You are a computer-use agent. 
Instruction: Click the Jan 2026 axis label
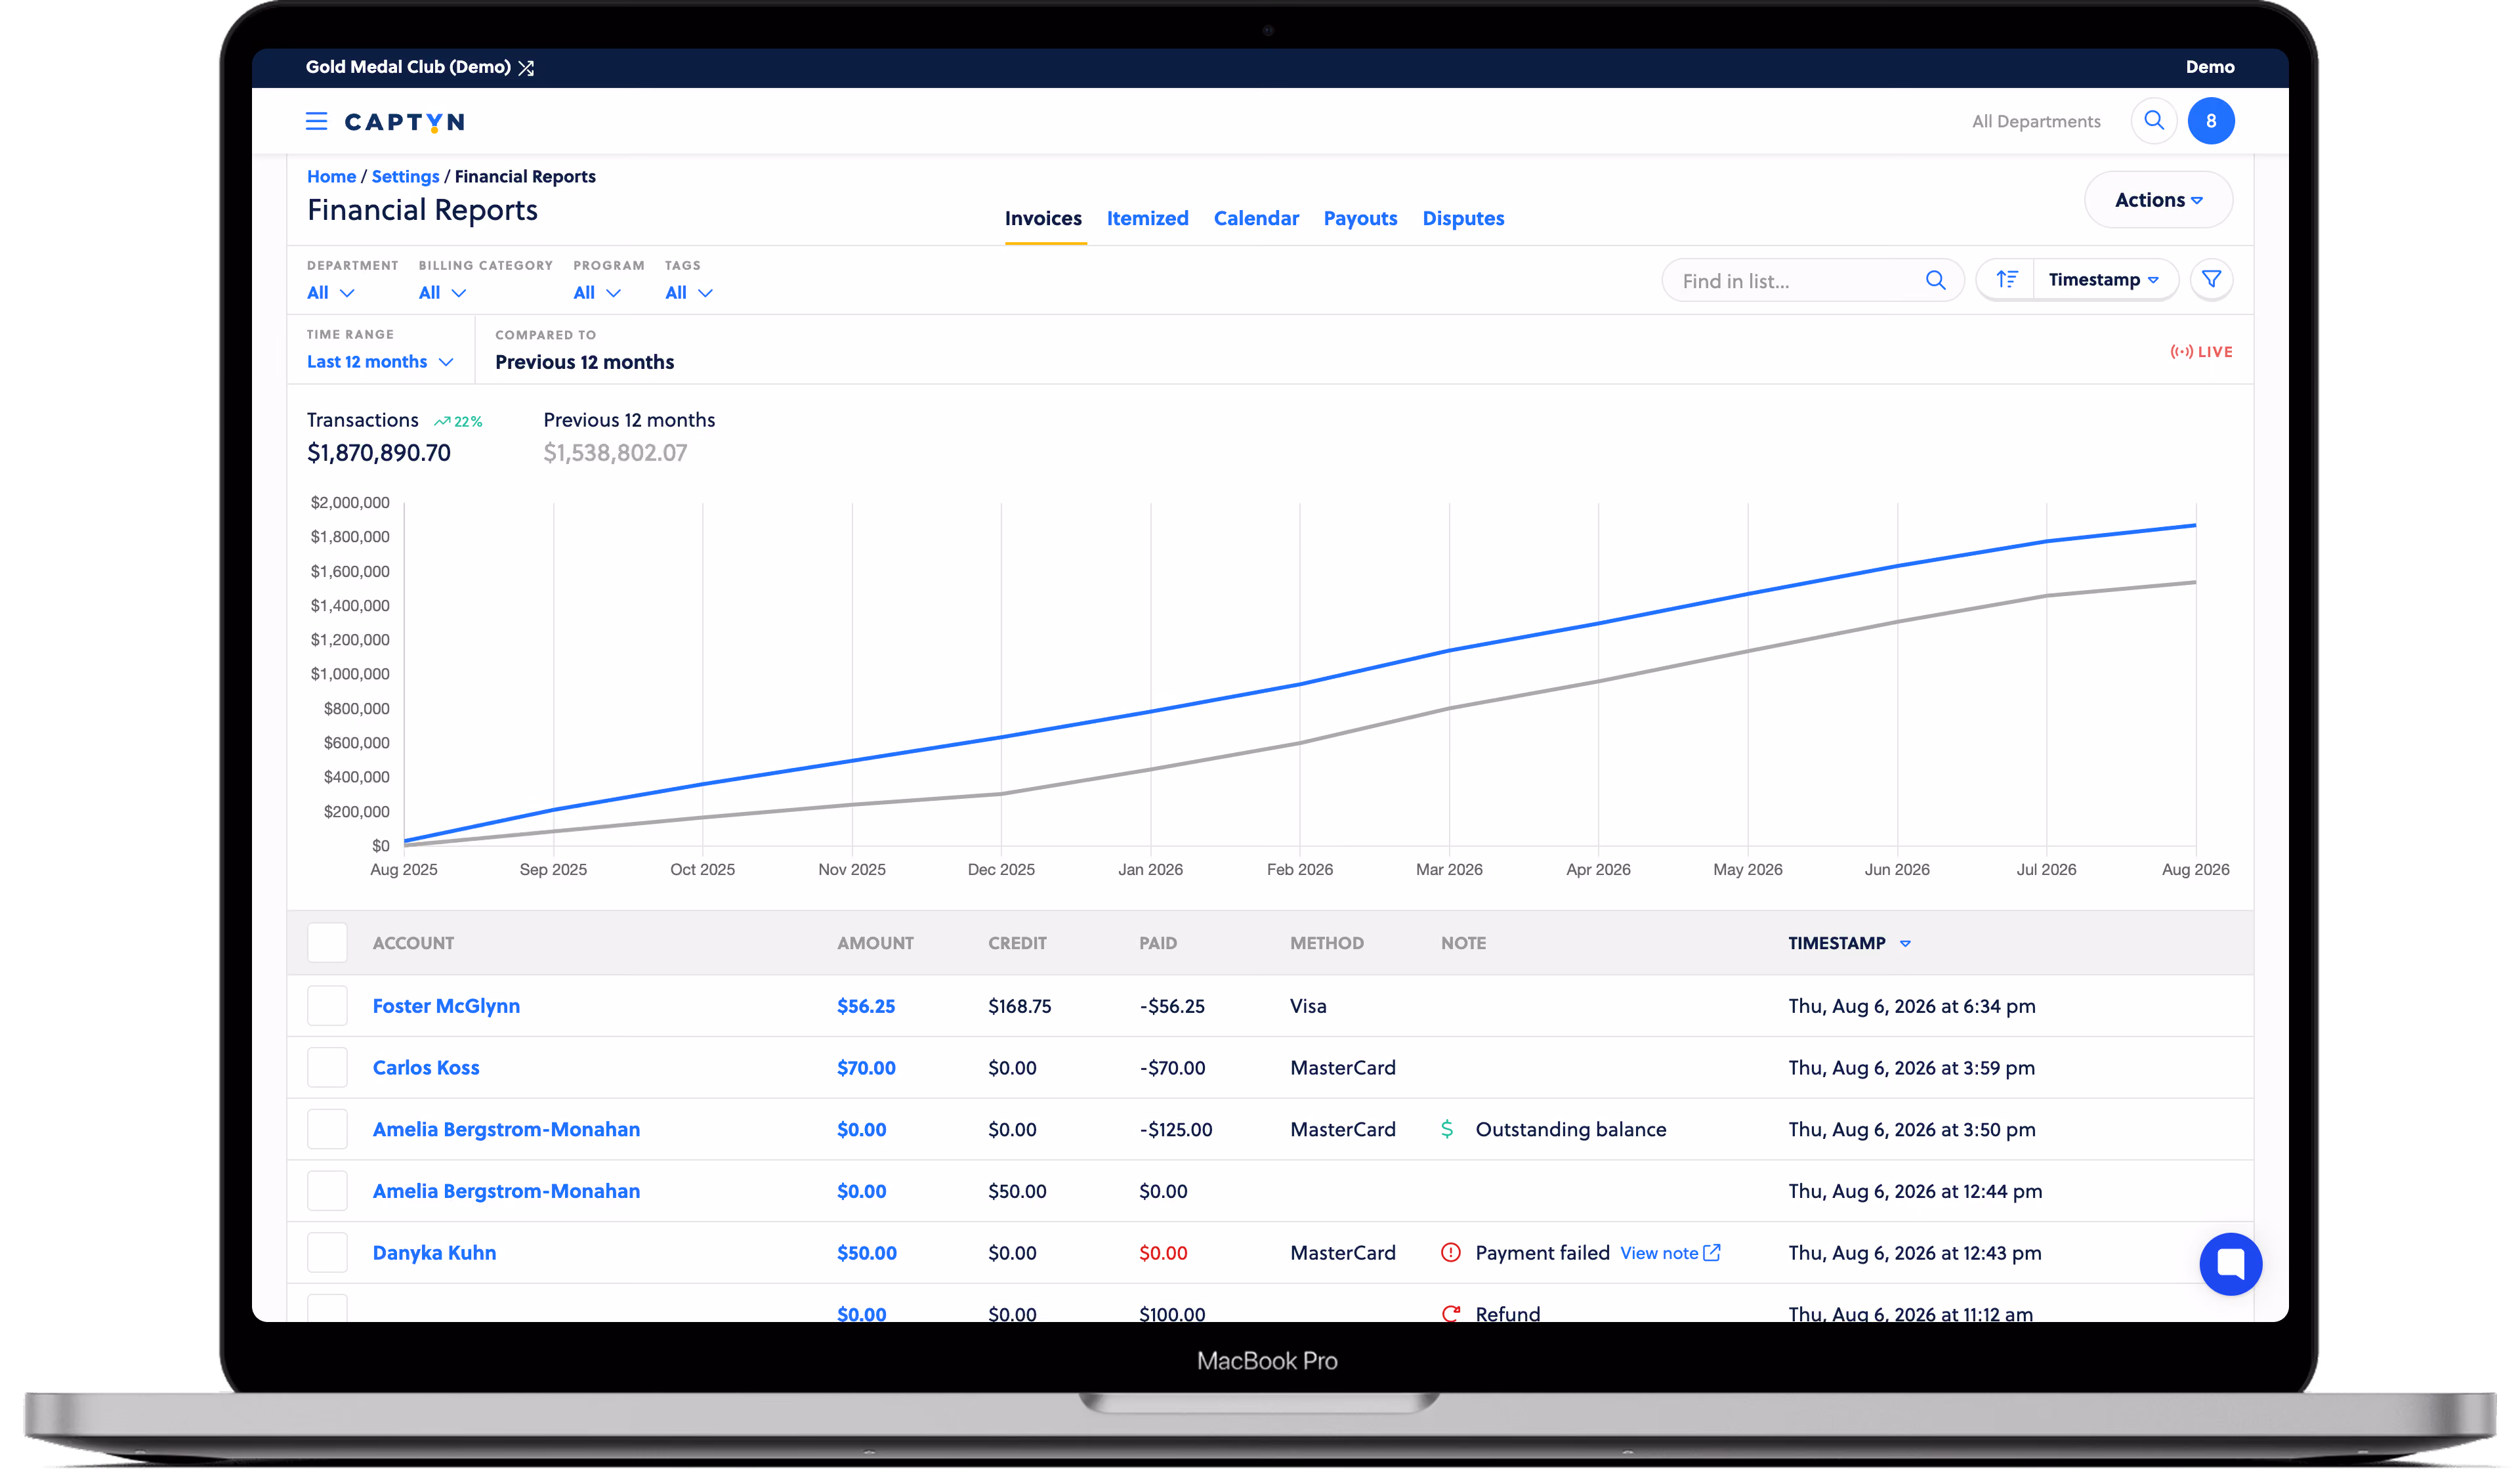pos(1150,869)
